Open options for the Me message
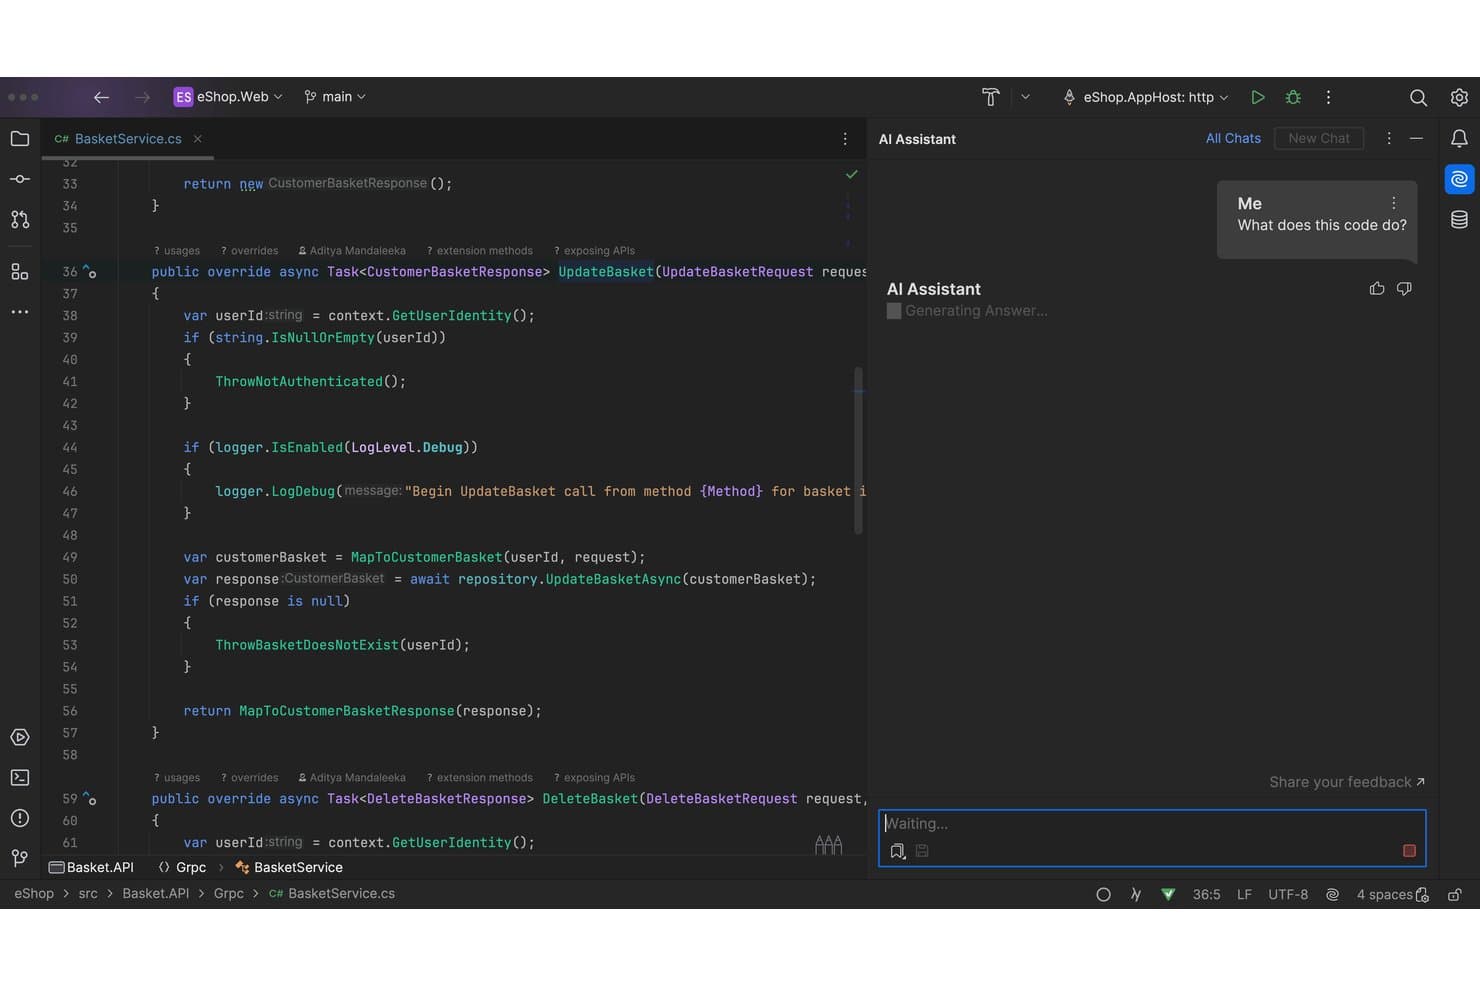The width and height of the screenshot is (1480, 987). [1393, 203]
